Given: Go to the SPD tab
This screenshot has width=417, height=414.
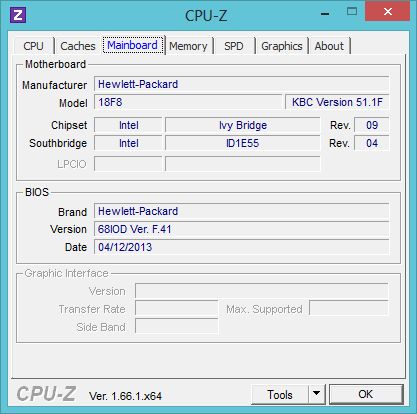Looking at the screenshot, I should click(234, 46).
